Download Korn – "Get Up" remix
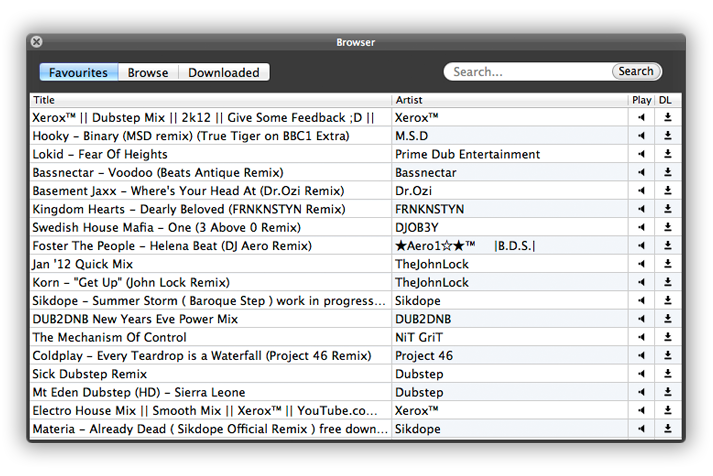 [x=668, y=283]
